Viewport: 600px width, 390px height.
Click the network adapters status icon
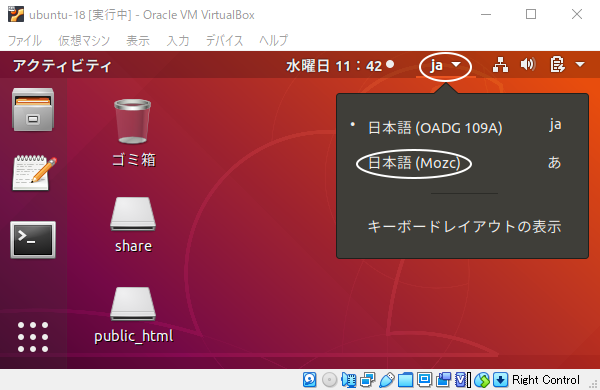367,380
